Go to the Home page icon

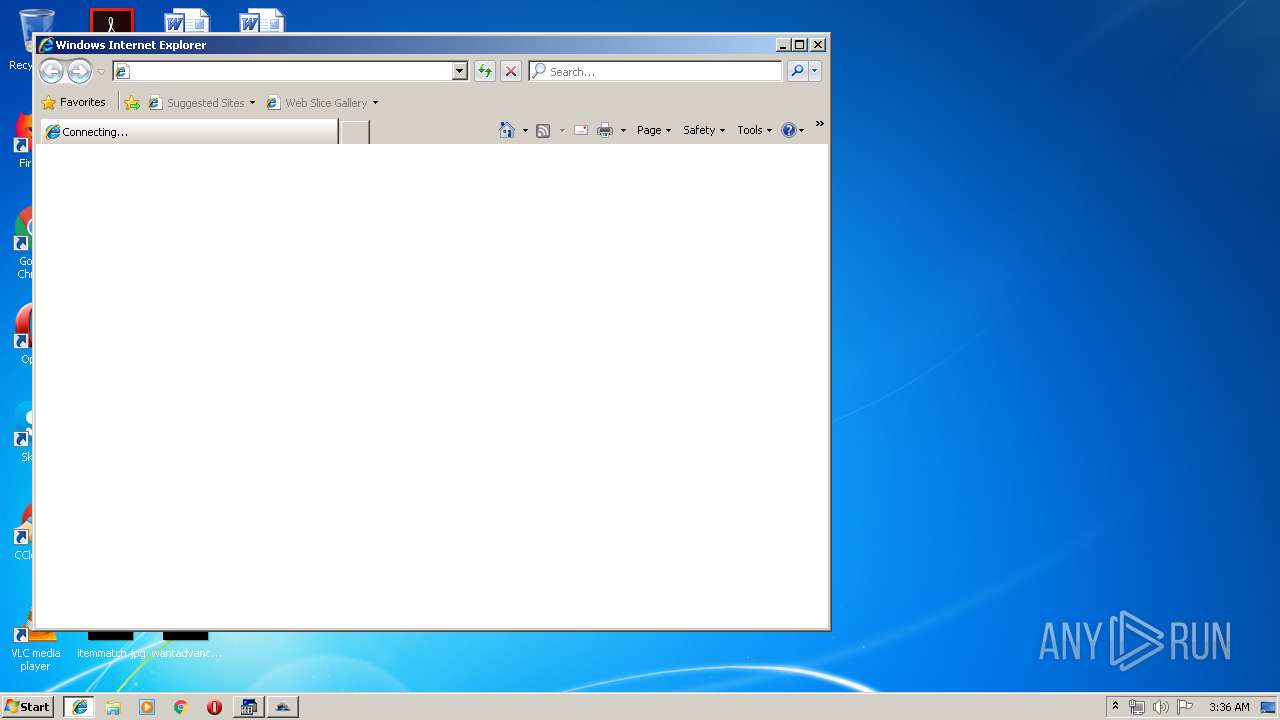[507, 130]
